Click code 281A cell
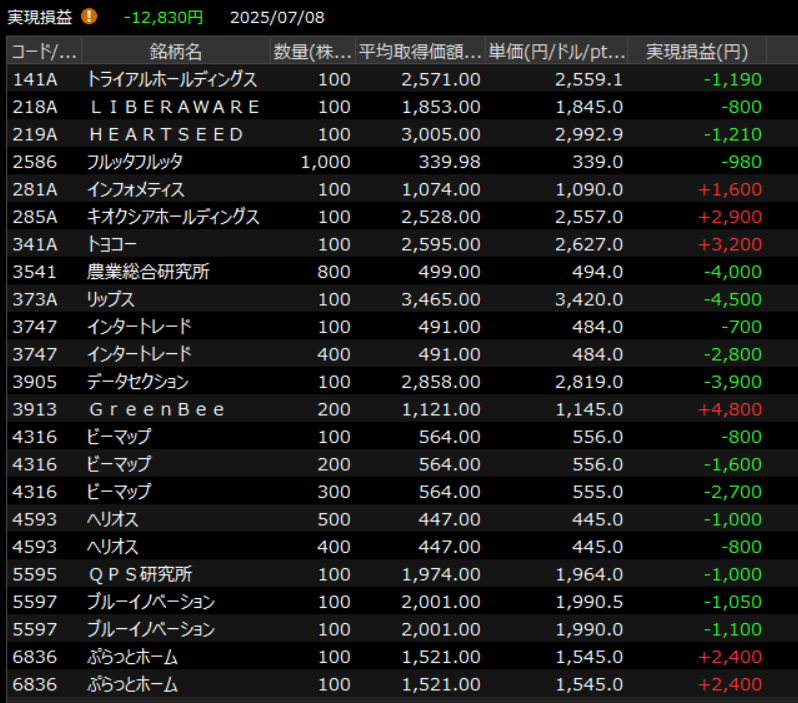The image size is (798, 703). coord(35,189)
